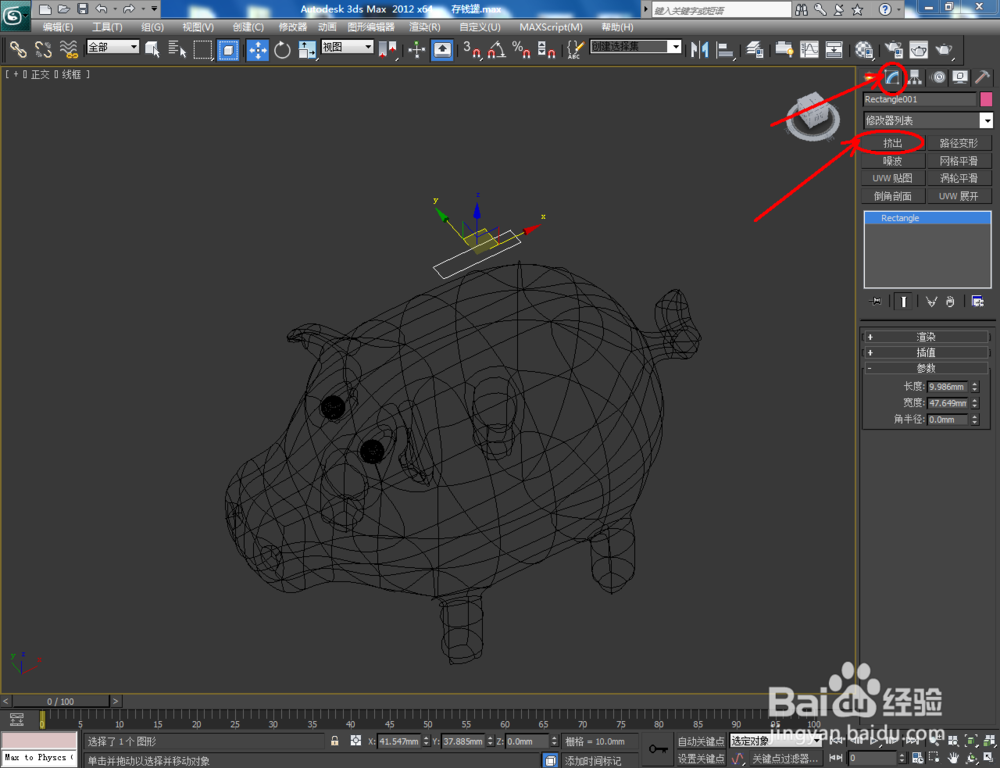Activate the Select and Rotate tool

(x=282, y=49)
